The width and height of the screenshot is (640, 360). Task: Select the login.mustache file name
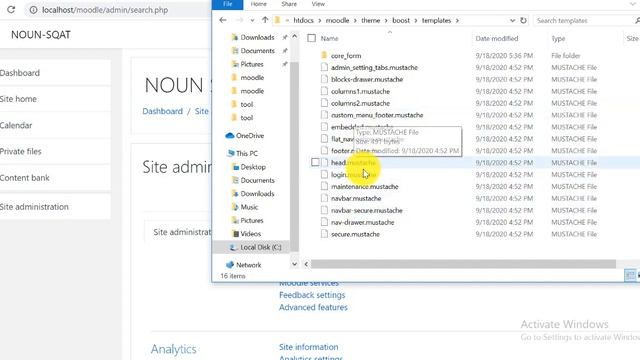coord(353,174)
